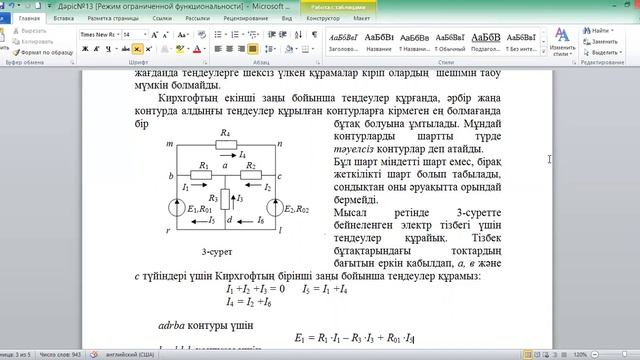The height and width of the screenshot is (360, 640).
Task: Click the spell check status icon
Action: (x=93, y=355)
